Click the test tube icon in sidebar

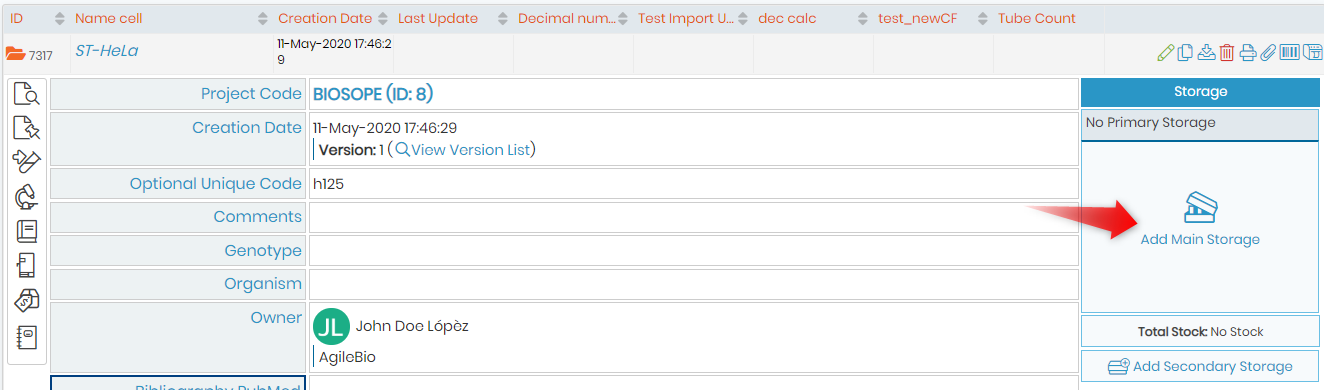[x=27, y=162]
